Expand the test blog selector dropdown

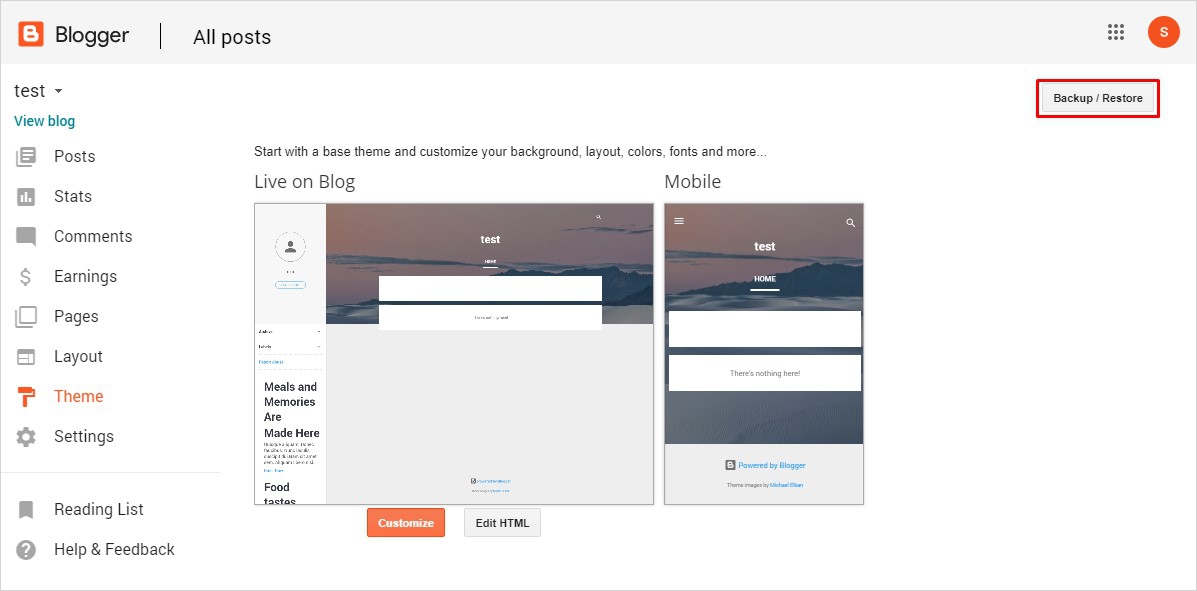click(x=58, y=91)
